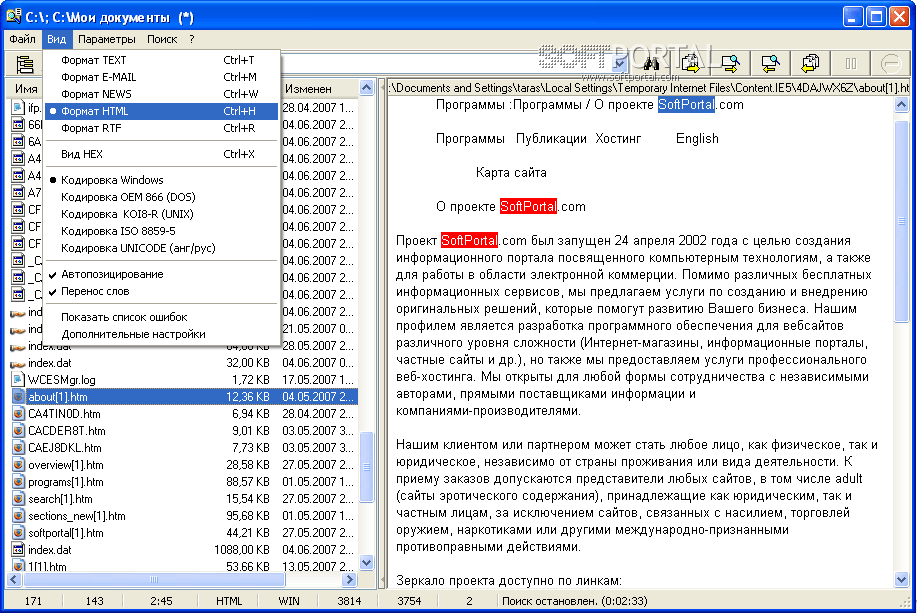
Task: Click file list scroll-left arrow
Action: [15, 580]
